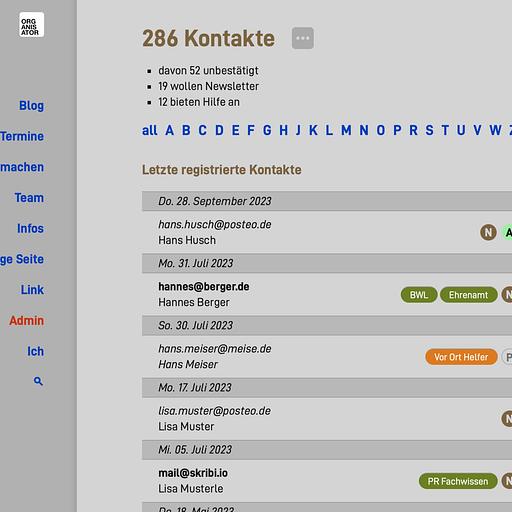Open the three-dots menu beside 286 Kontakte
The height and width of the screenshot is (512, 512).
pos(303,38)
